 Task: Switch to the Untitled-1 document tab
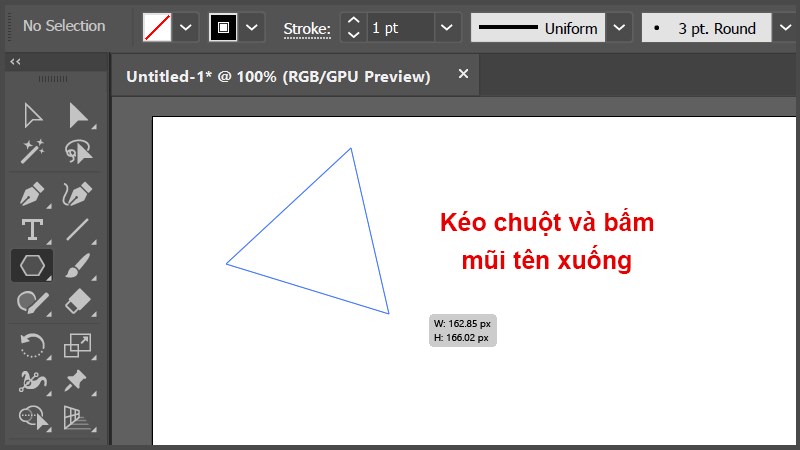pos(278,77)
